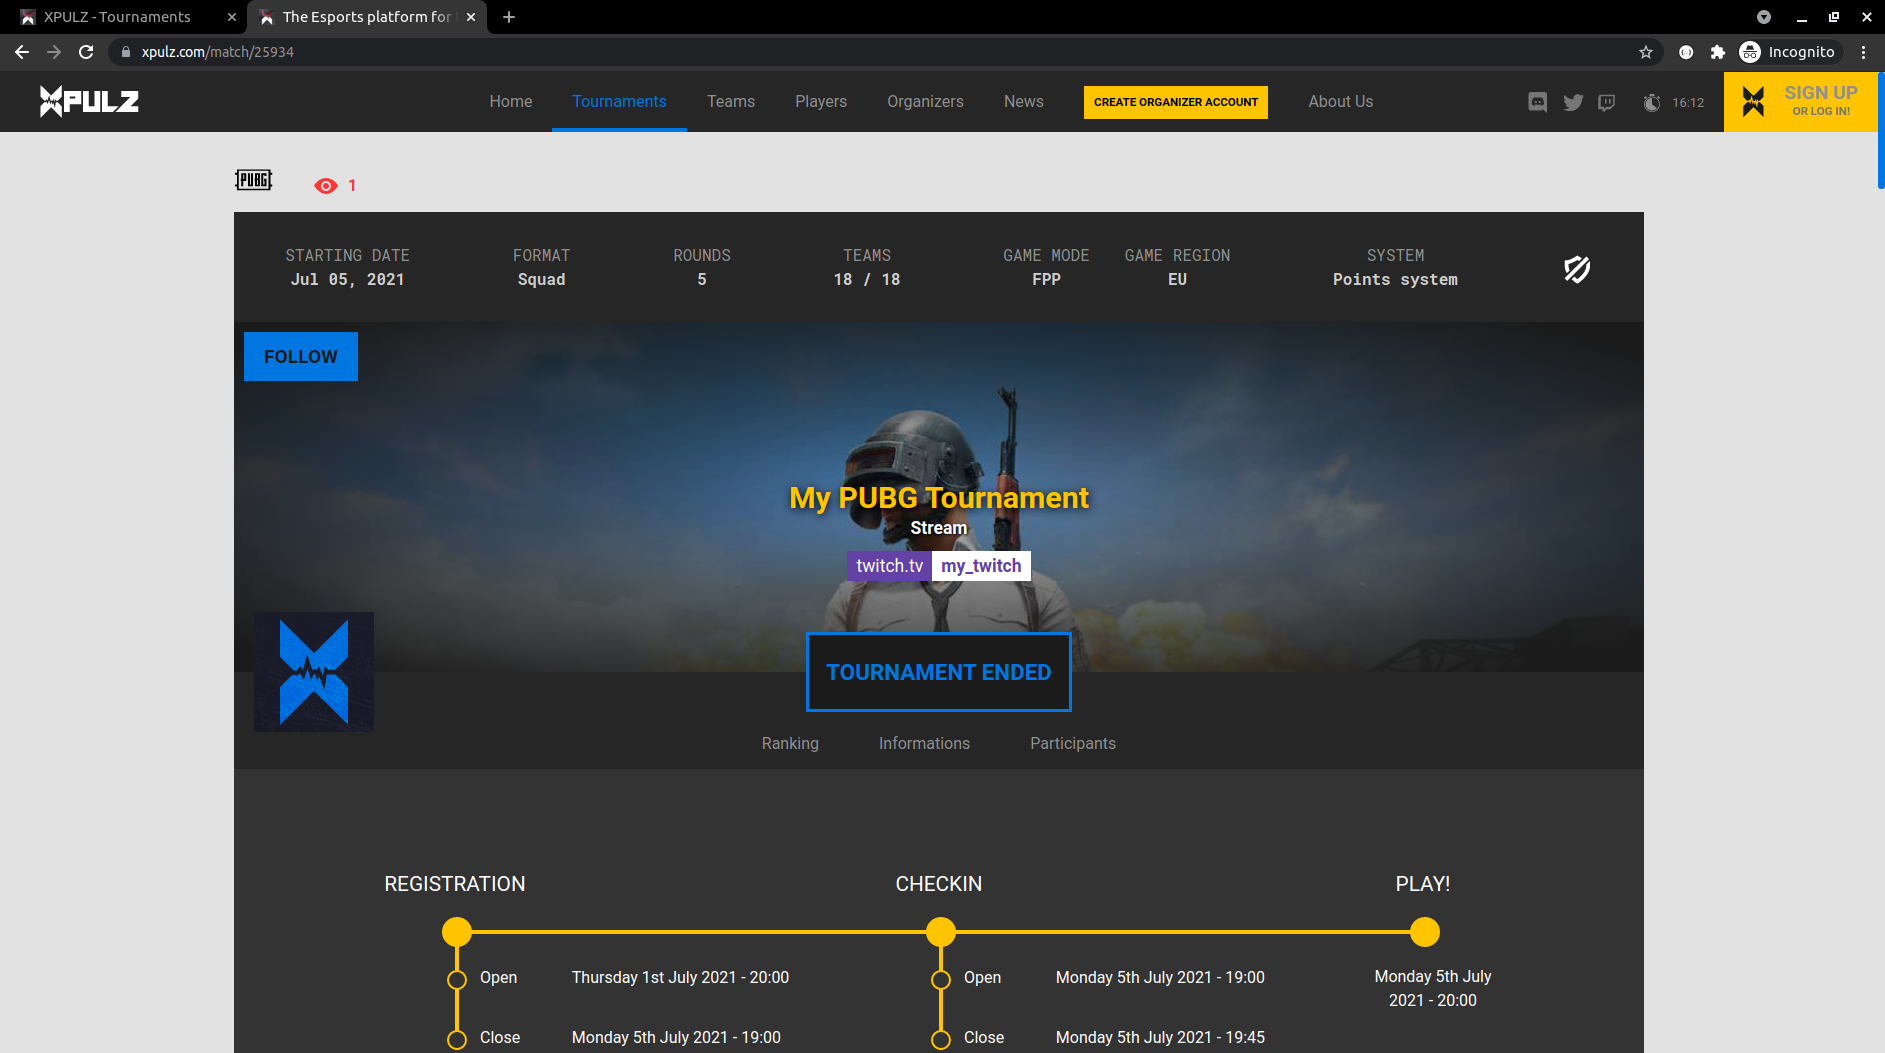1885x1053 pixels.
Task: Click the PUBG game logo icon
Action: pos(254,180)
